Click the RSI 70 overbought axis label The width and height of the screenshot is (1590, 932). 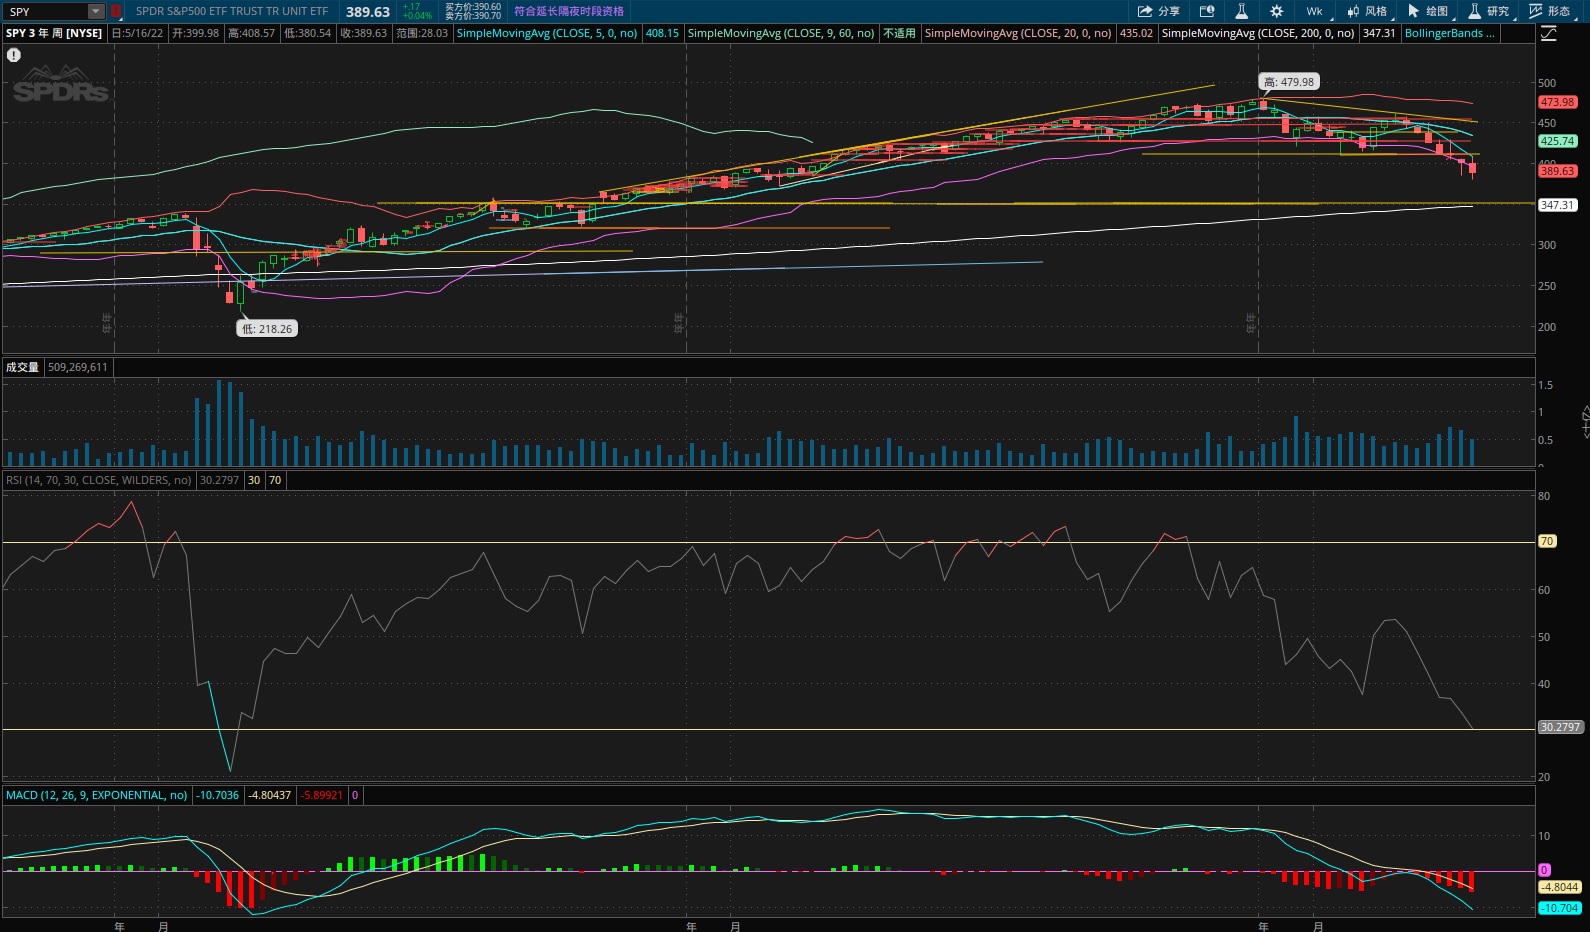1547,541
